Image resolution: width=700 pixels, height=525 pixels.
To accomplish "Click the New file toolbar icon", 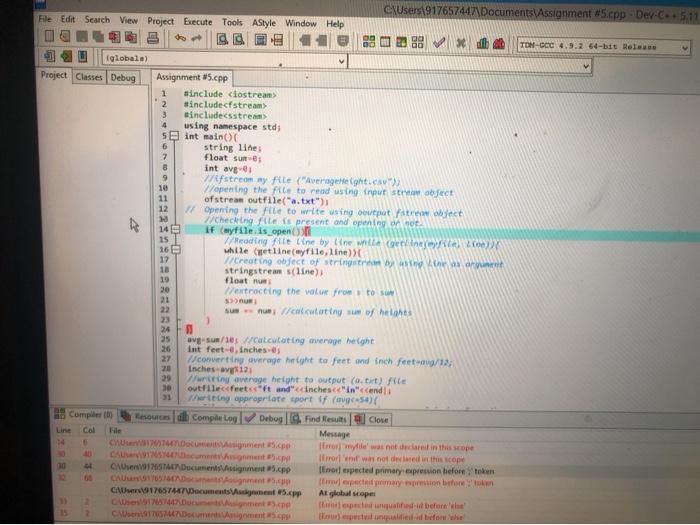I will [x=49, y=36].
